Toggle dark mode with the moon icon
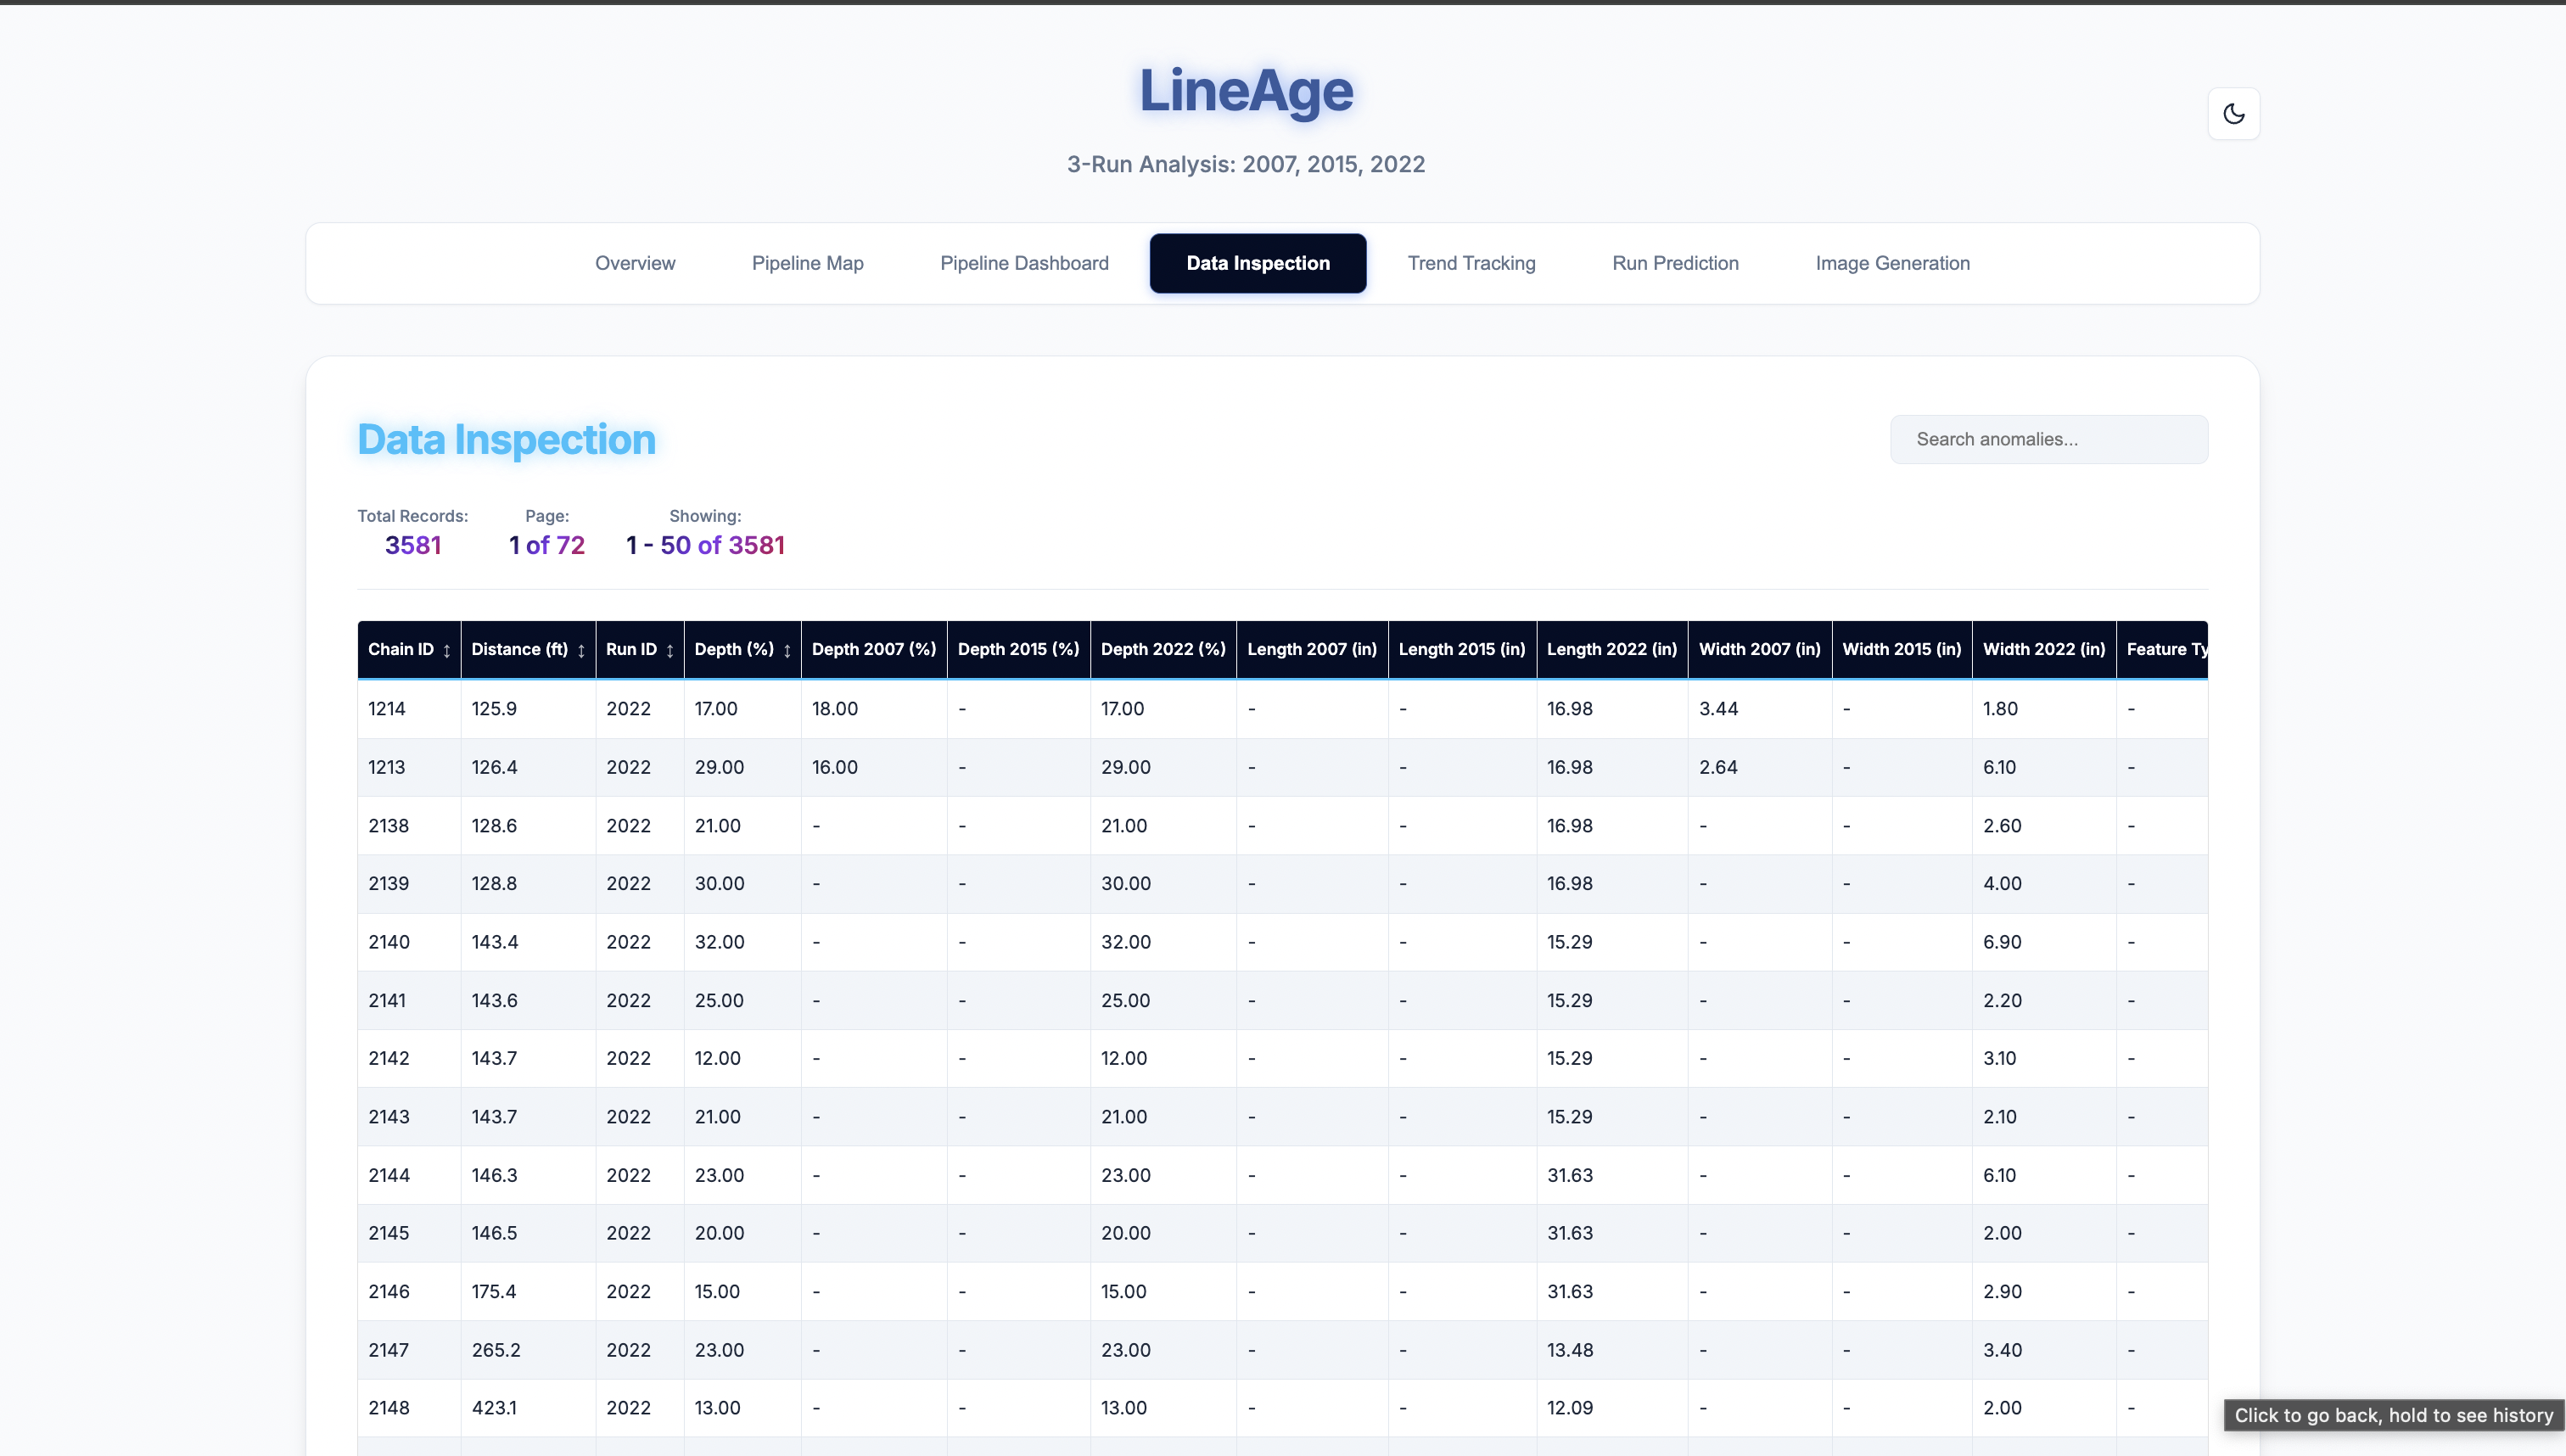 coord(2233,114)
